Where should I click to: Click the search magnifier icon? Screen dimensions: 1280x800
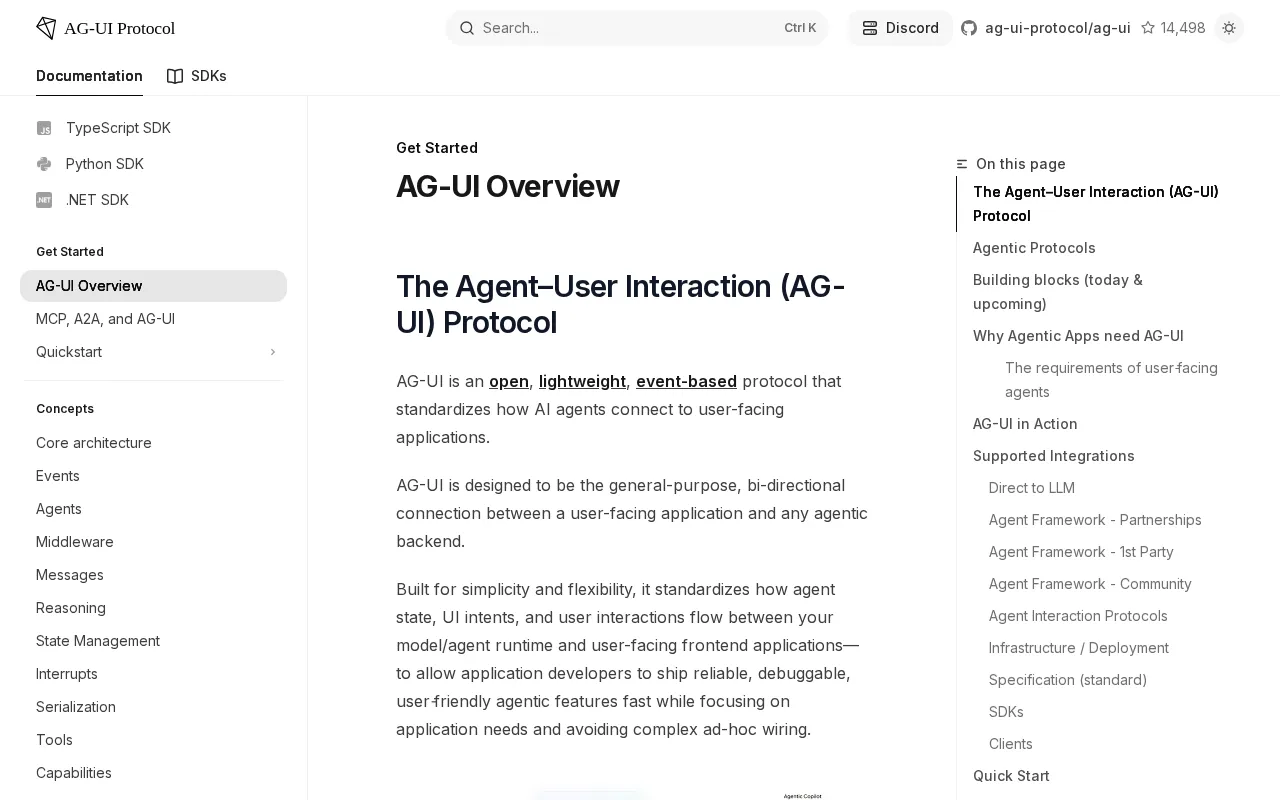point(467,28)
